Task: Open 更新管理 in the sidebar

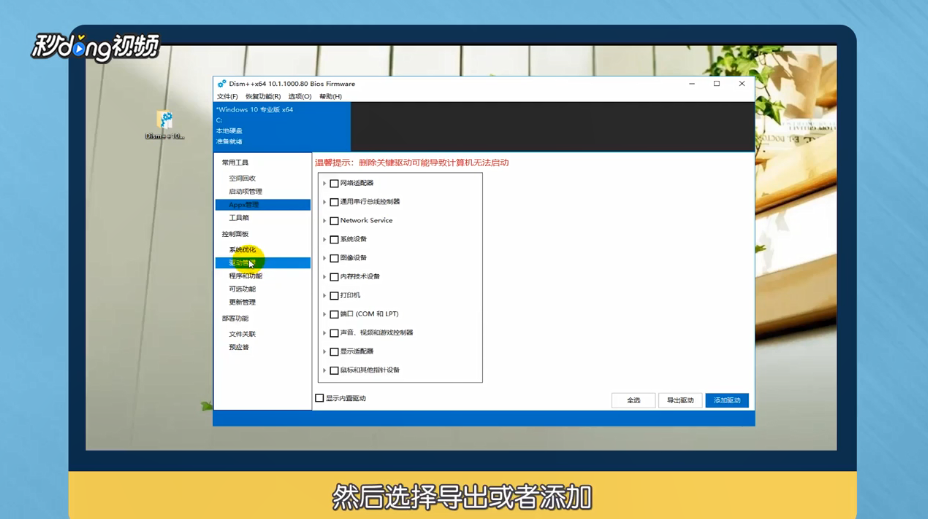Action: (242, 302)
